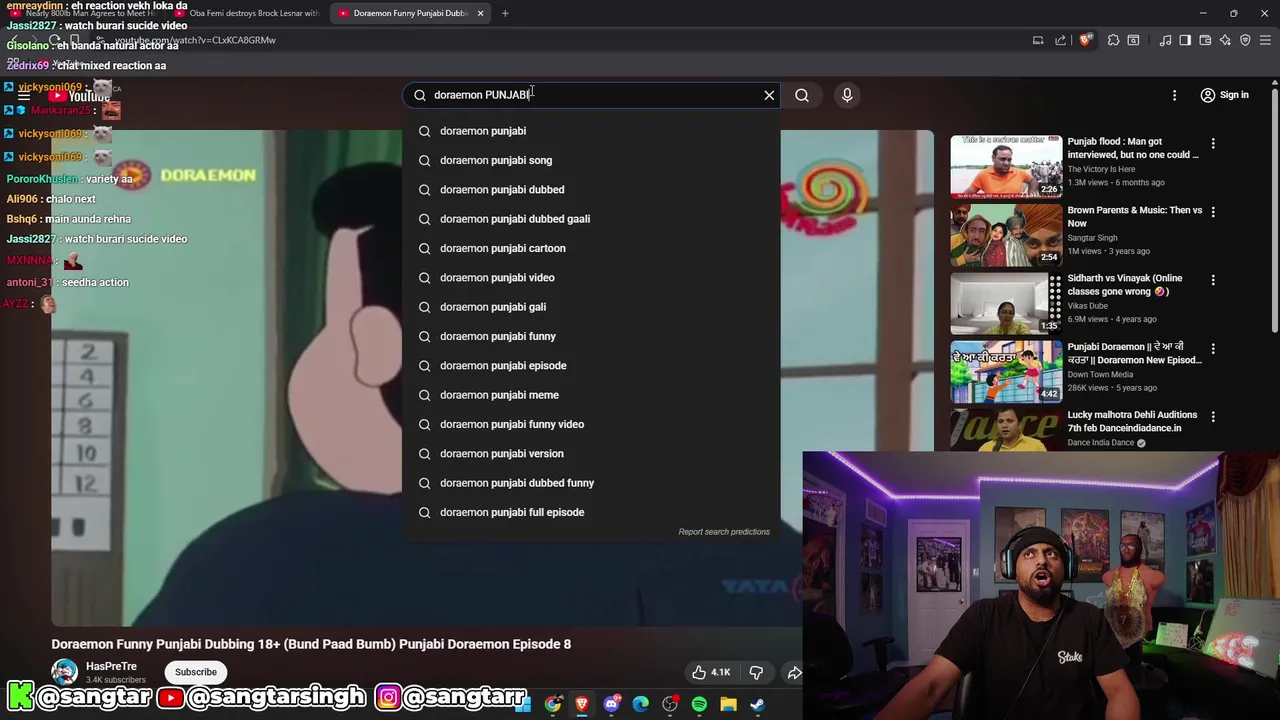Clear the YouTube search box text
Image resolution: width=1280 pixels, height=720 pixels.
click(769, 95)
